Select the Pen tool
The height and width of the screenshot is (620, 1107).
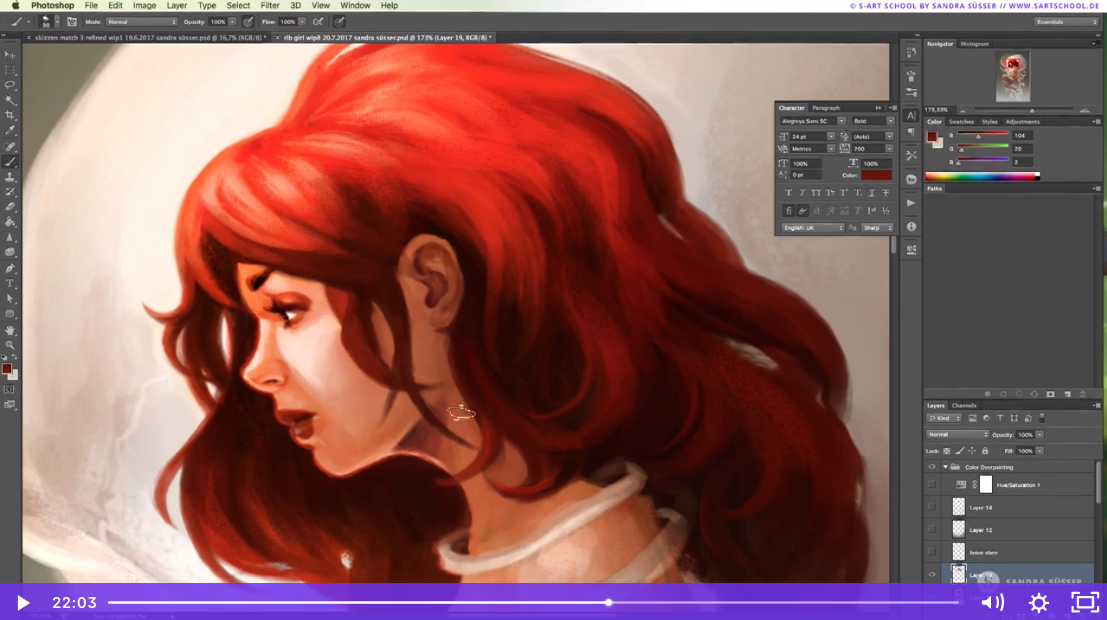[10, 268]
